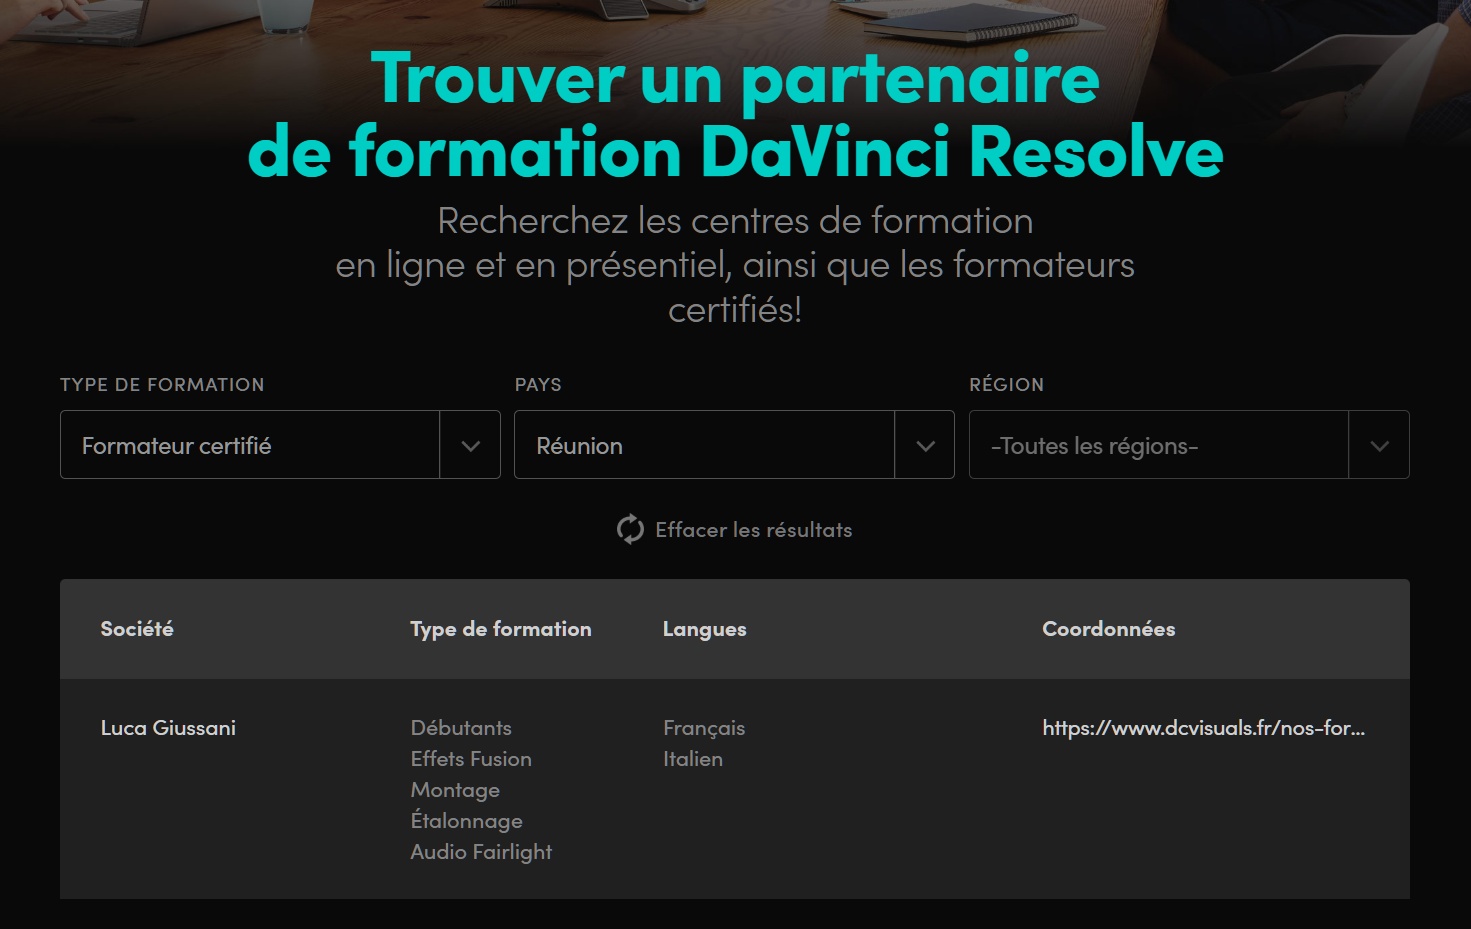Viewport: 1471px width, 929px height.
Task: Click the chevron on the Pays dropdown
Action: coord(924,445)
